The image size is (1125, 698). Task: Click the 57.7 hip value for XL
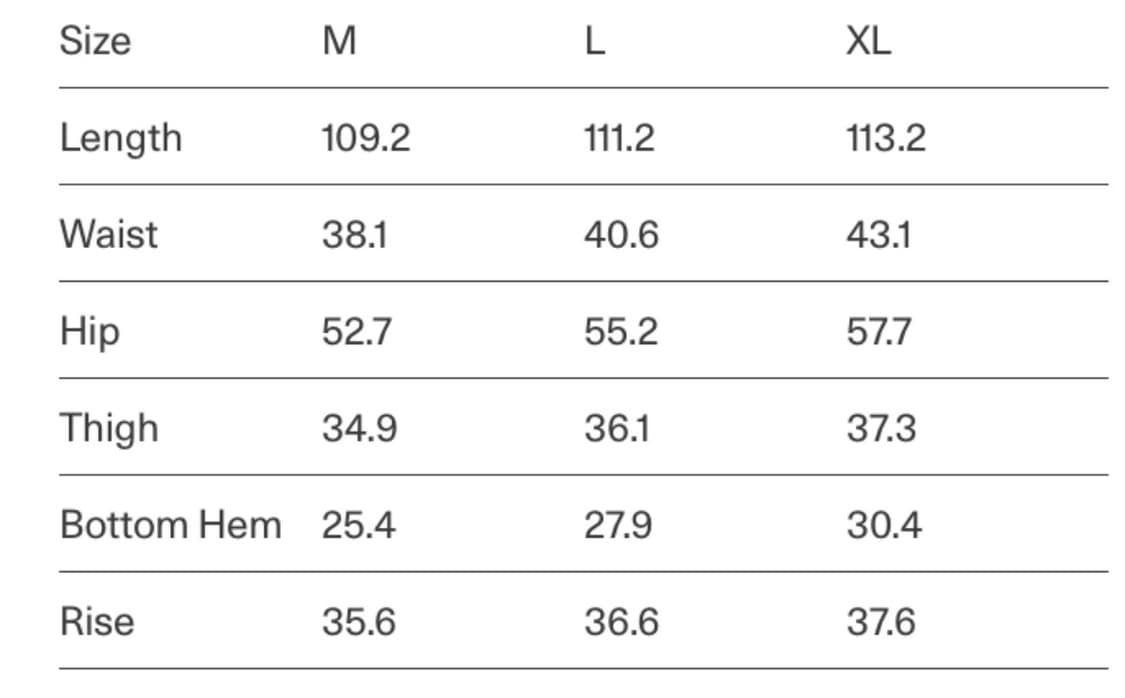pyautogui.click(x=878, y=332)
